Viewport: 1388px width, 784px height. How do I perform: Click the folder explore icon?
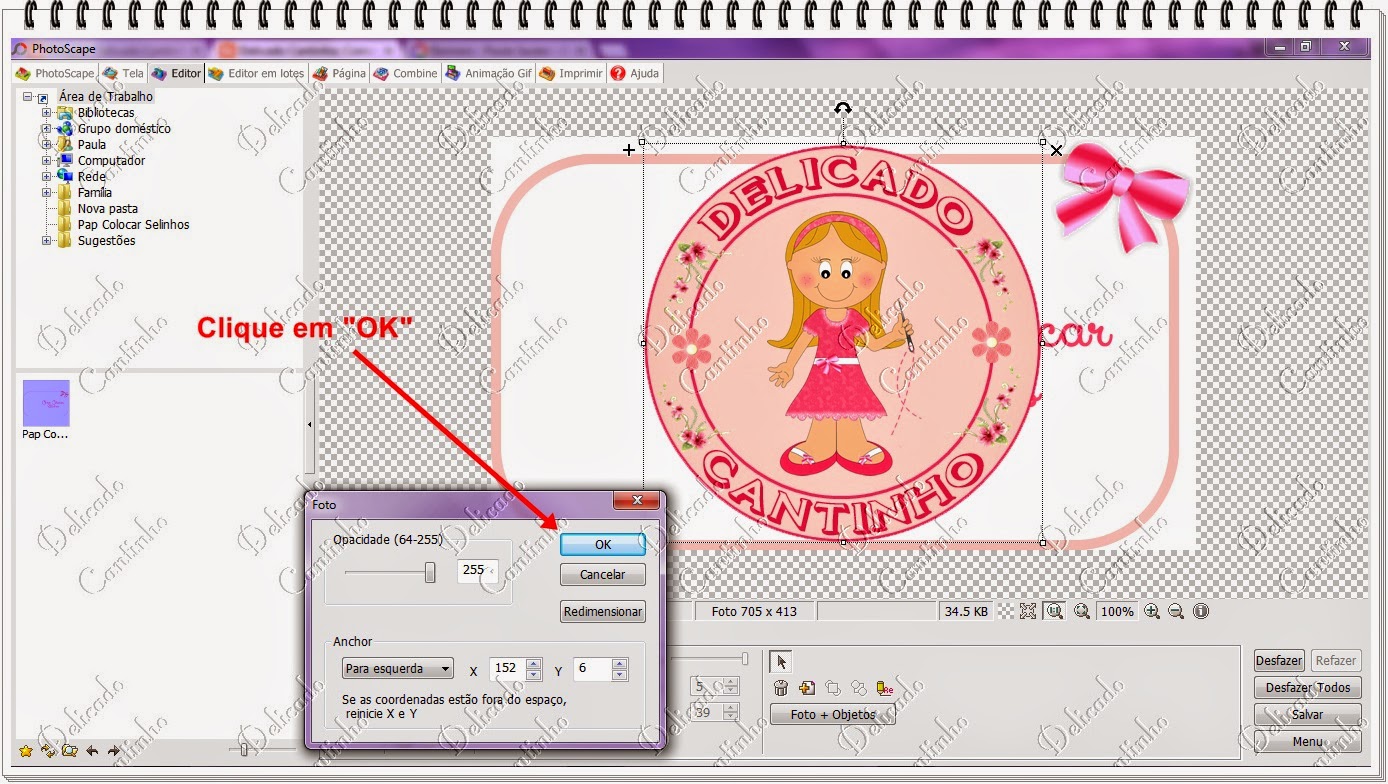pos(69,751)
